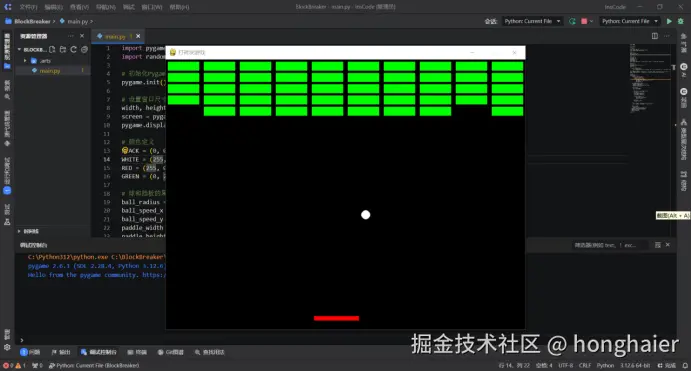The height and width of the screenshot is (371, 692).
Task: Open the find results bottom tab
Action: pos(210,352)
